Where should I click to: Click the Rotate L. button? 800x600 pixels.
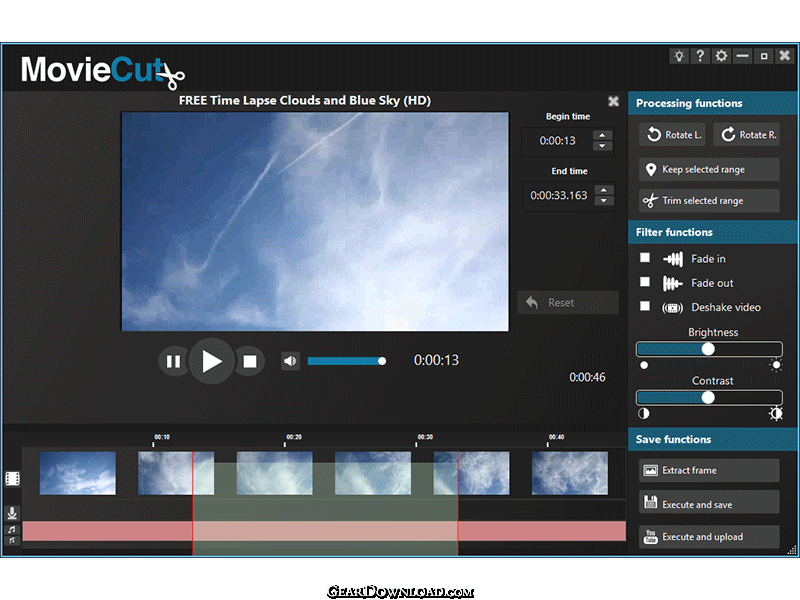[671, 135]
